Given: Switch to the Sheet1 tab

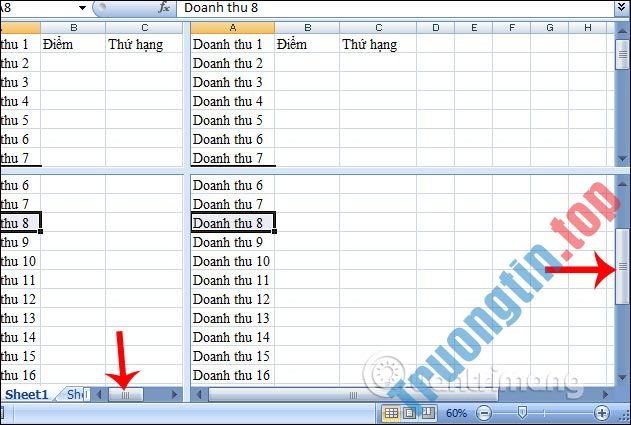Looking at the screenshot, I should click(x=27, y=394).
